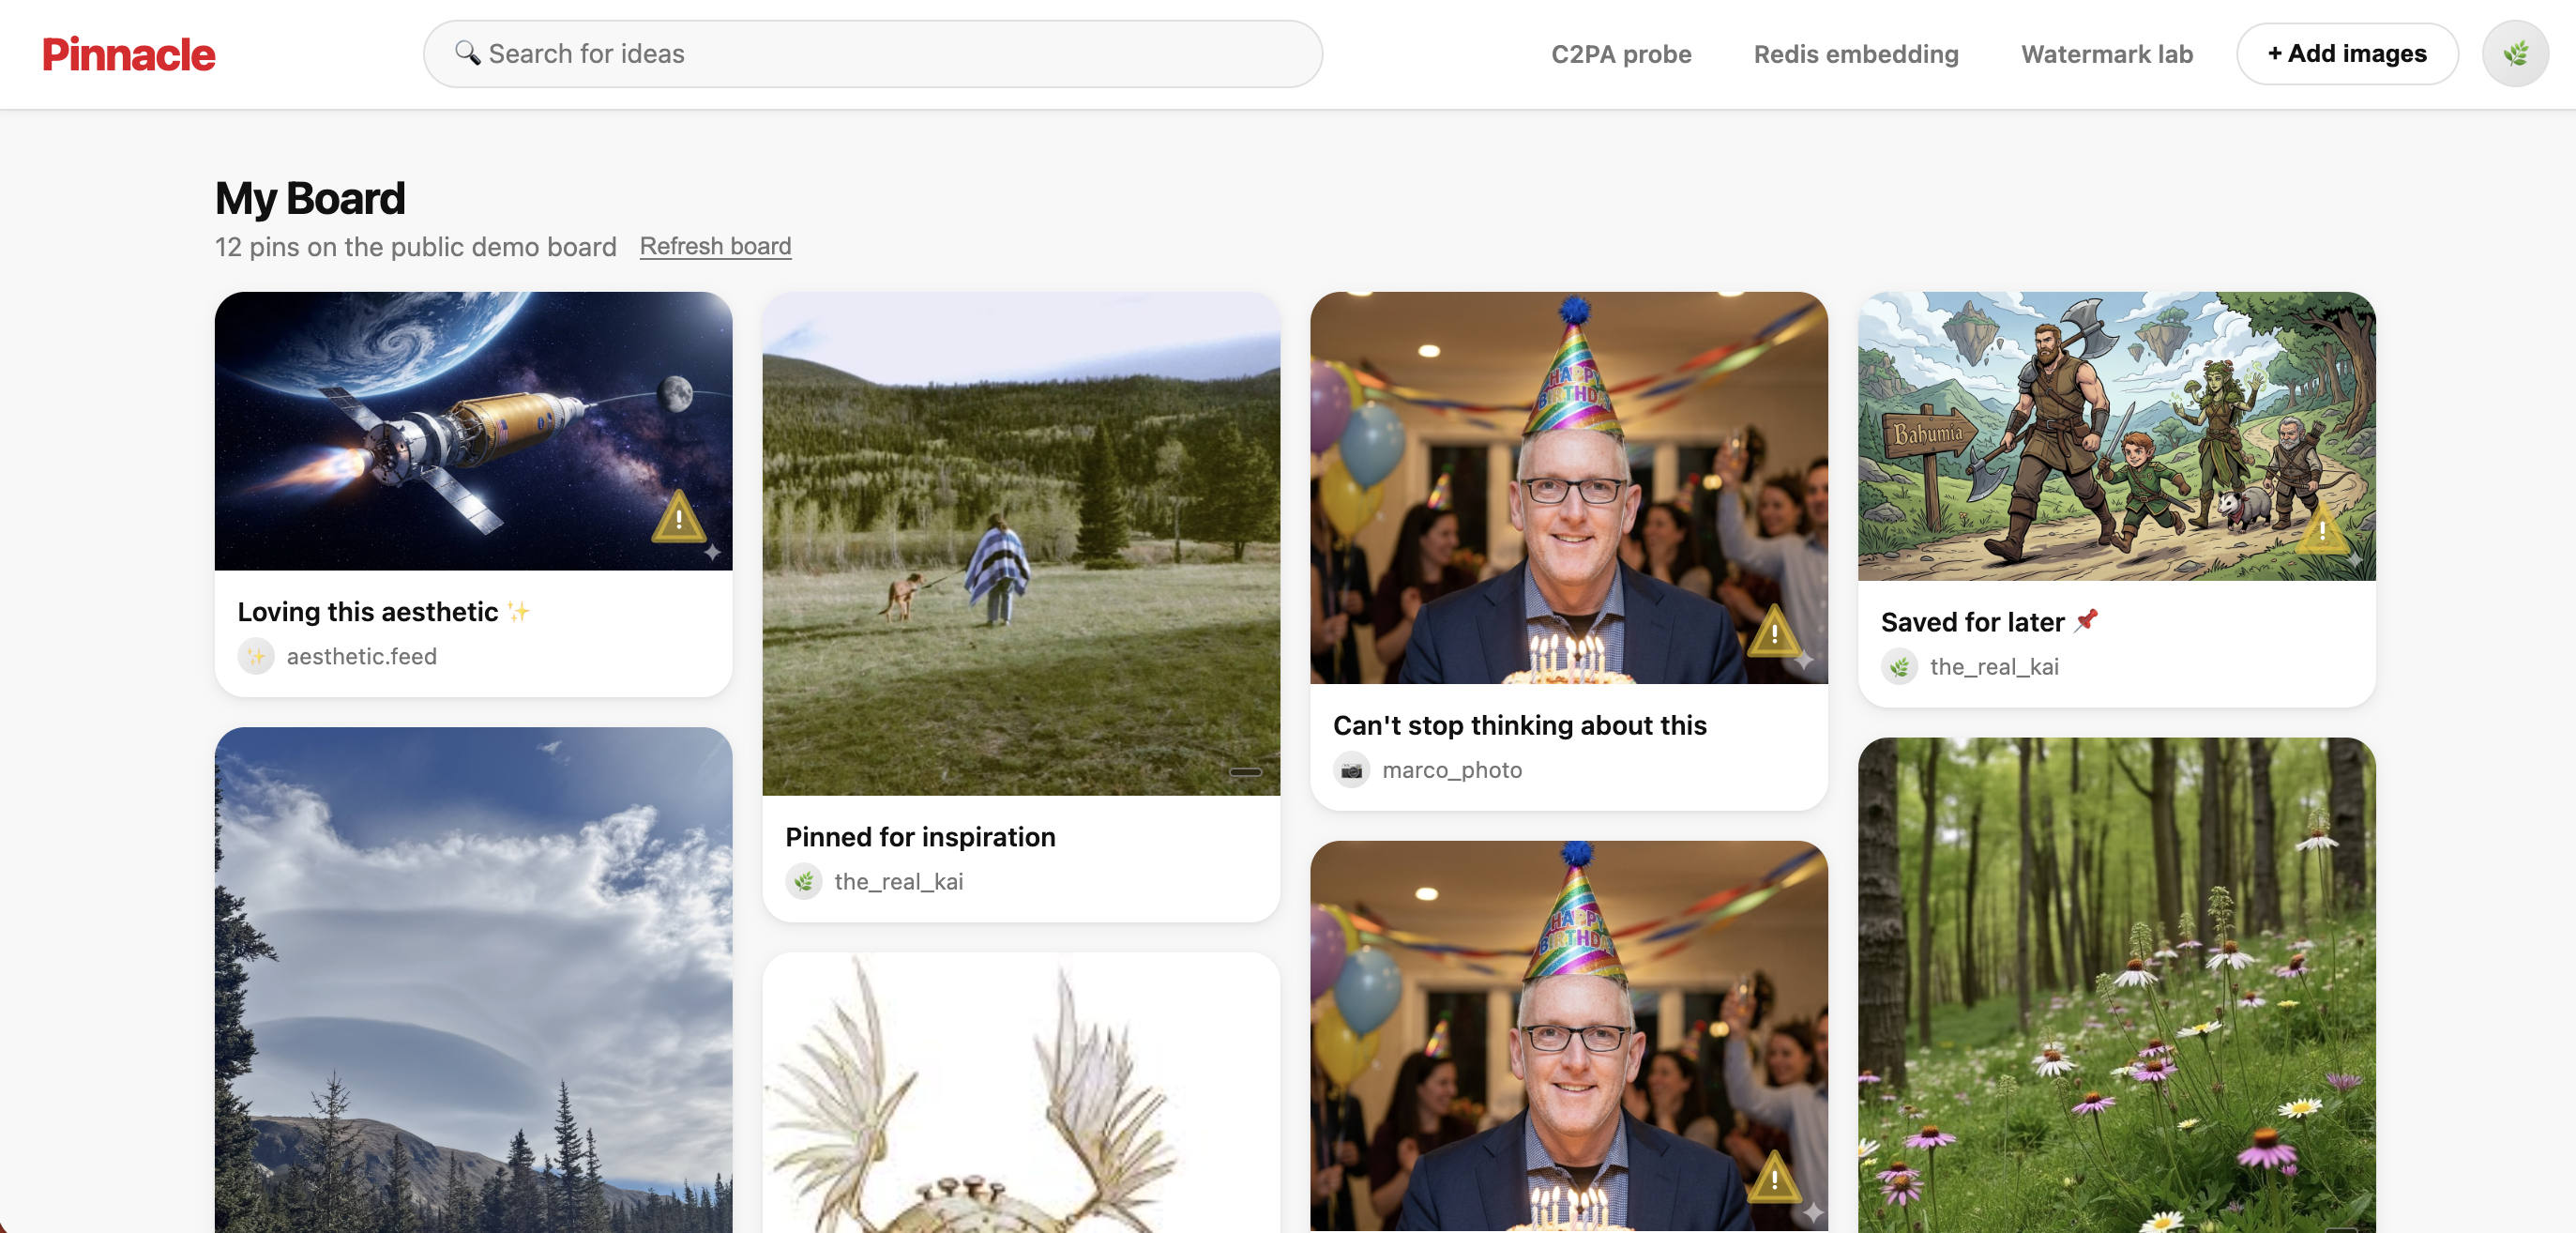Click the Pinnacle logo
This screenshot has height=1233, width=2576.
coord(128,54)
